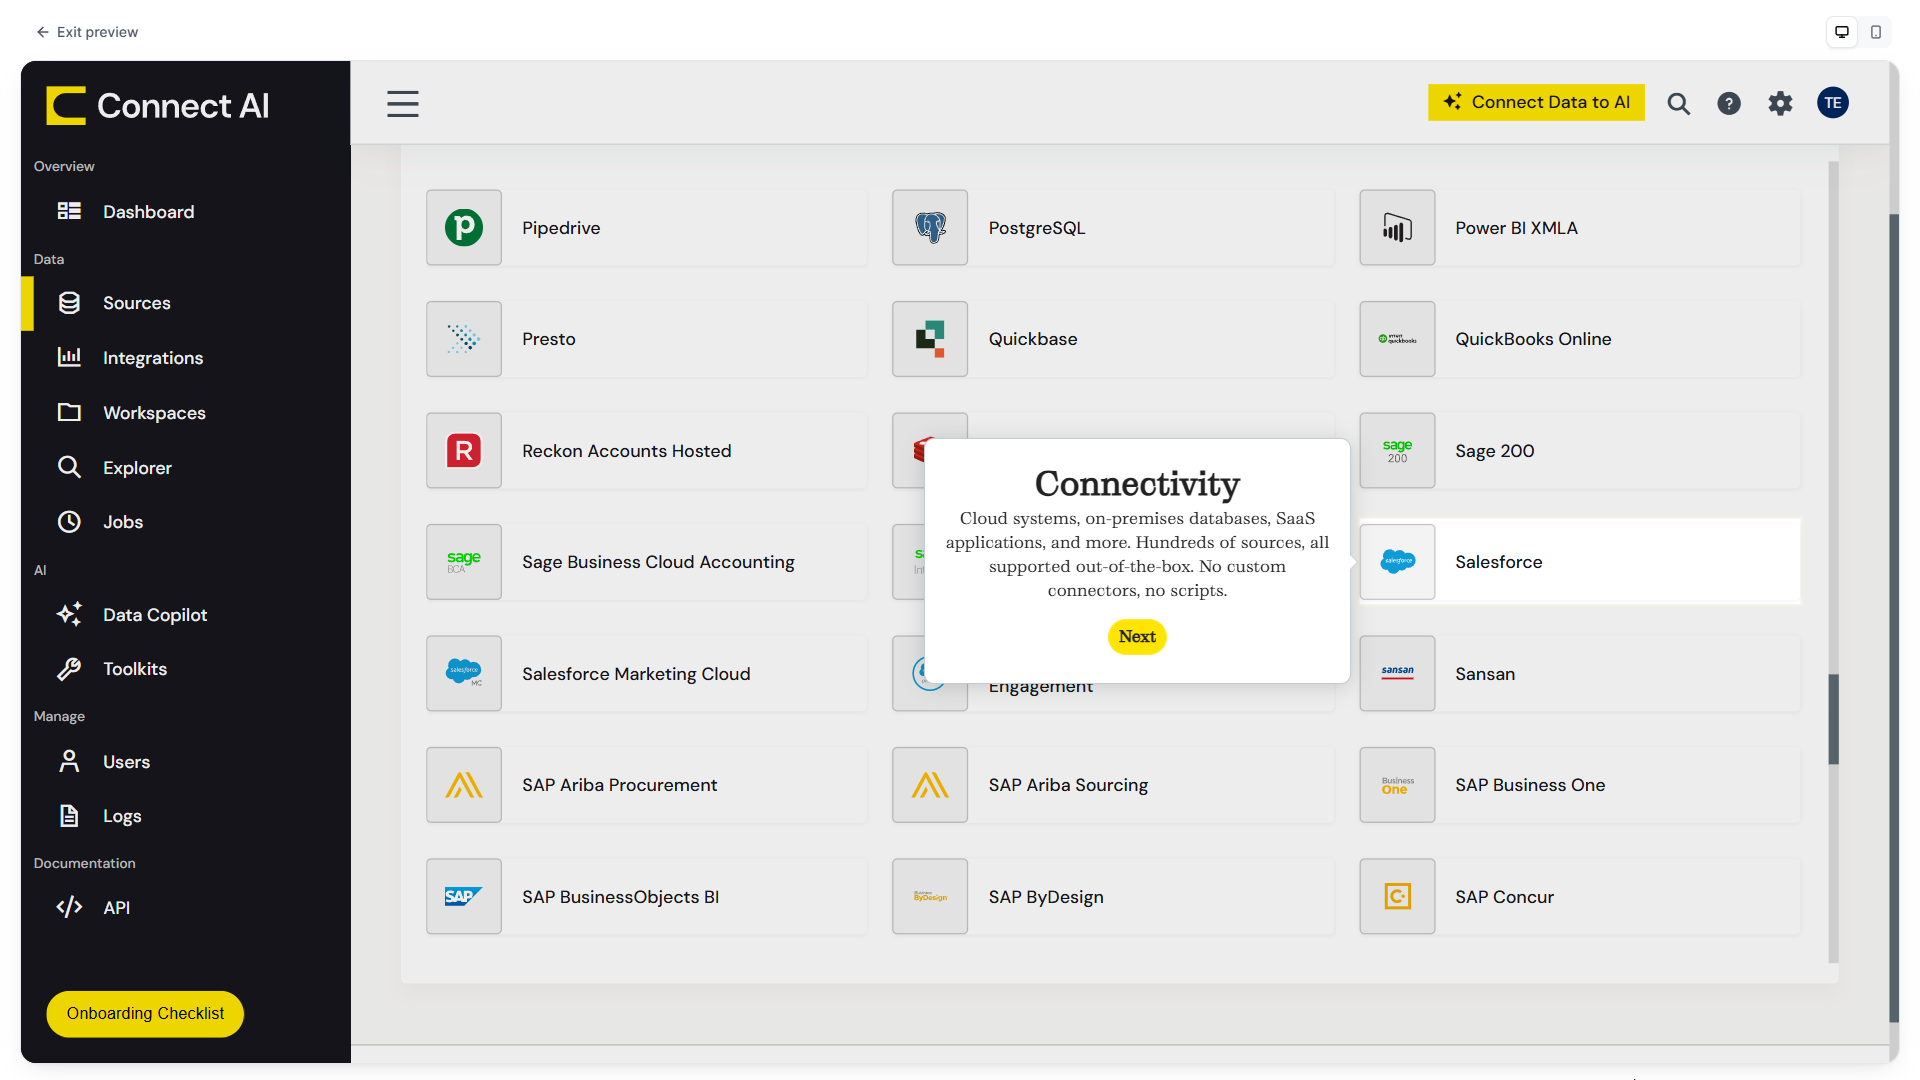Click the SAP Ariba Procurement icon
The width and height of the screenshot is (1920, 1080).
coord(464,785)
